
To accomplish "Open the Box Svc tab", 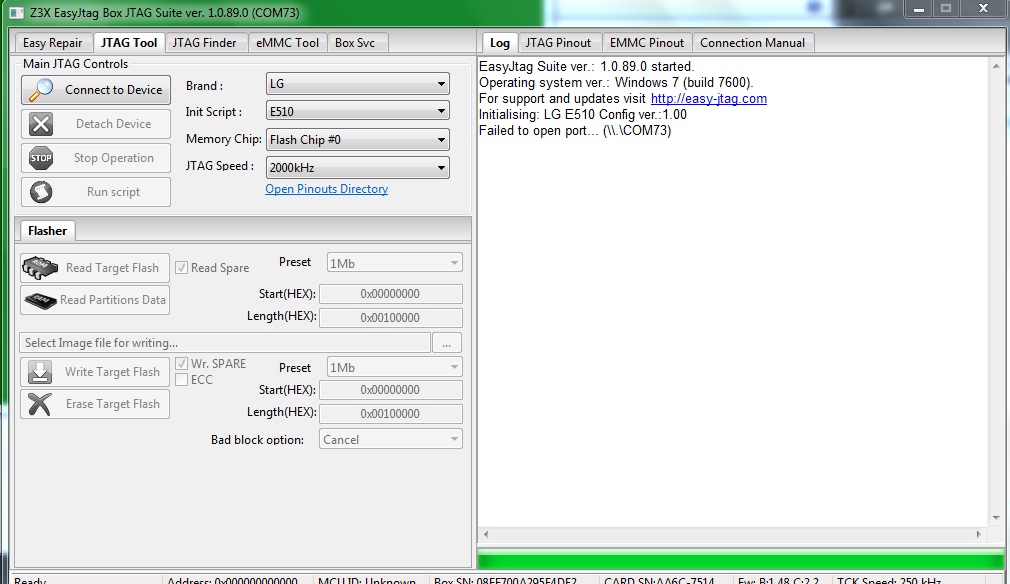I will 355,43.
